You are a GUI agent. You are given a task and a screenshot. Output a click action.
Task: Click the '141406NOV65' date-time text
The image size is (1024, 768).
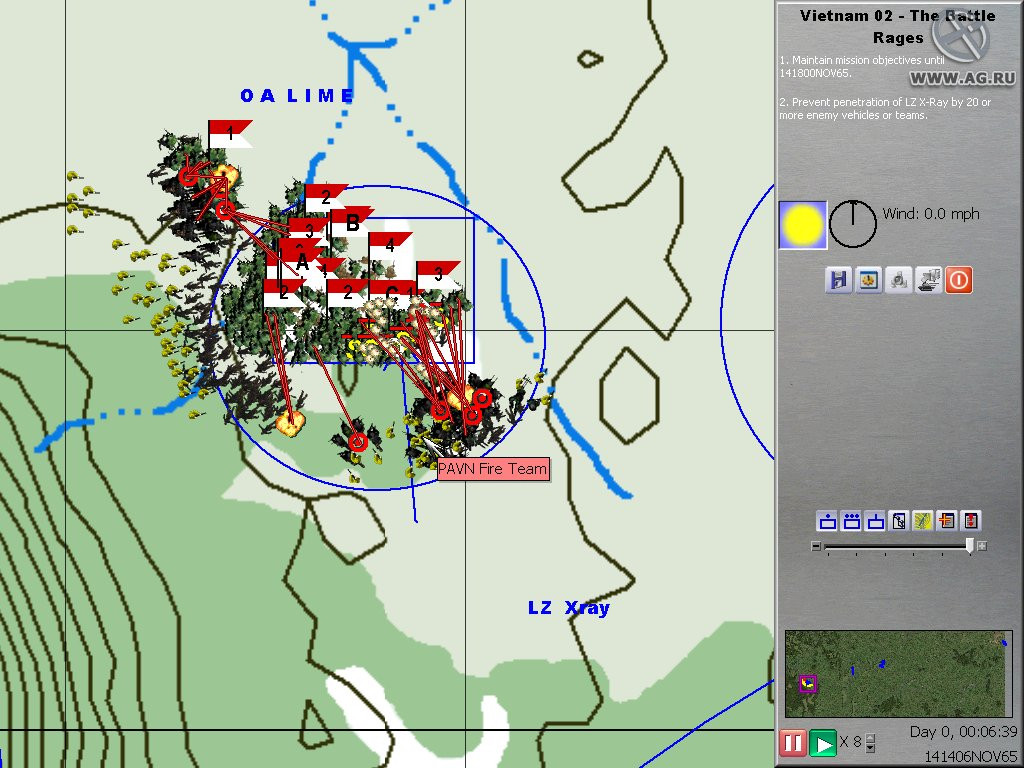970,756
